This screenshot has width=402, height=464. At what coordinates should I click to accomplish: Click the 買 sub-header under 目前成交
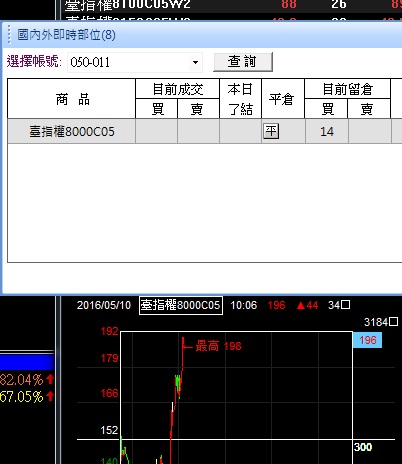(157, 109)
